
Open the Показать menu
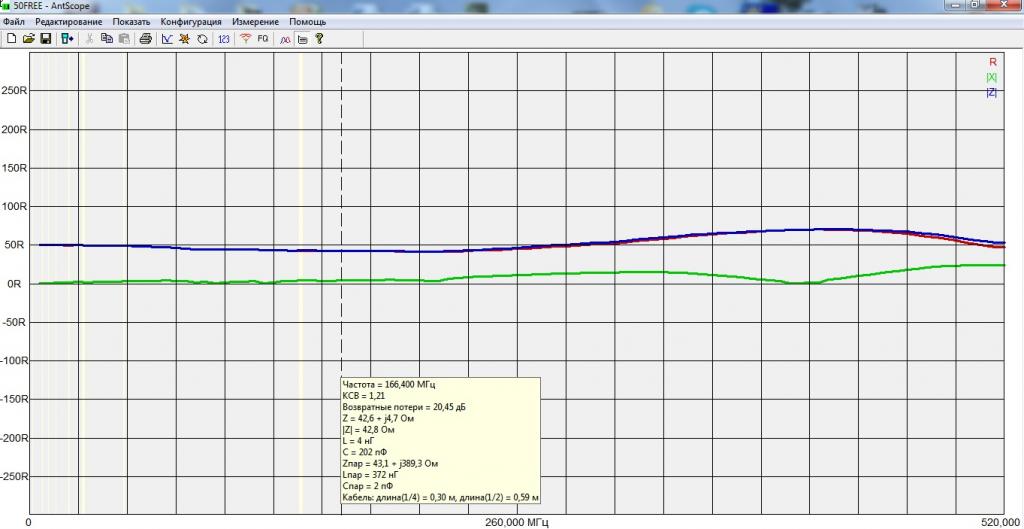point(131,22)
